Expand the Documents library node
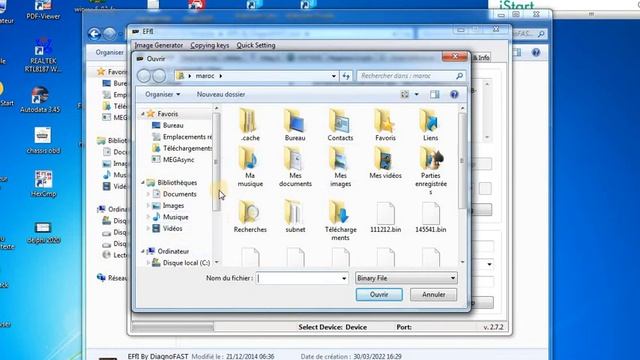The width and height of the screenshot is (640, 360). [148, 194]
